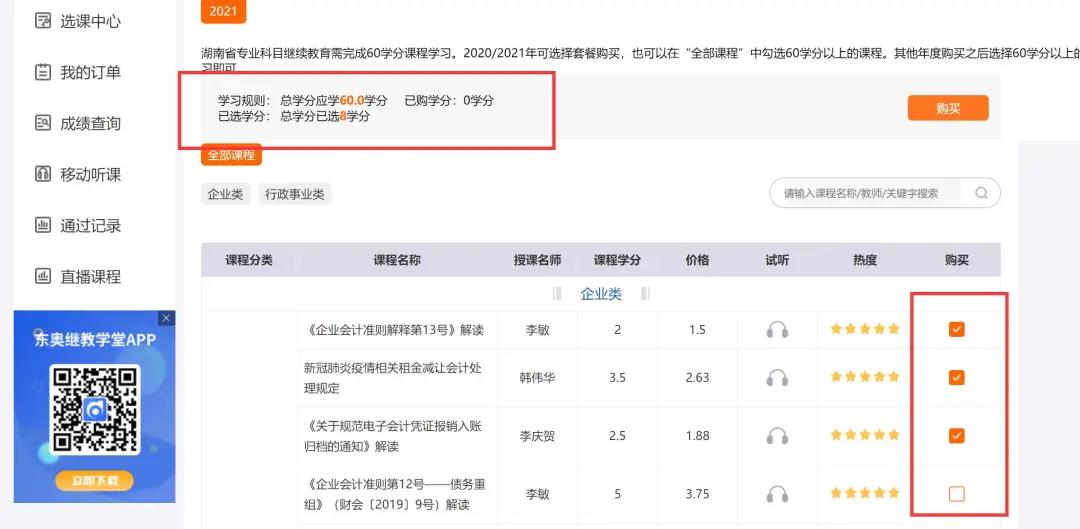Screen dimensions: 1080x529
Task: Click headphone icon for 电子会计凭证报销入账 course
Action: [777, 436]
